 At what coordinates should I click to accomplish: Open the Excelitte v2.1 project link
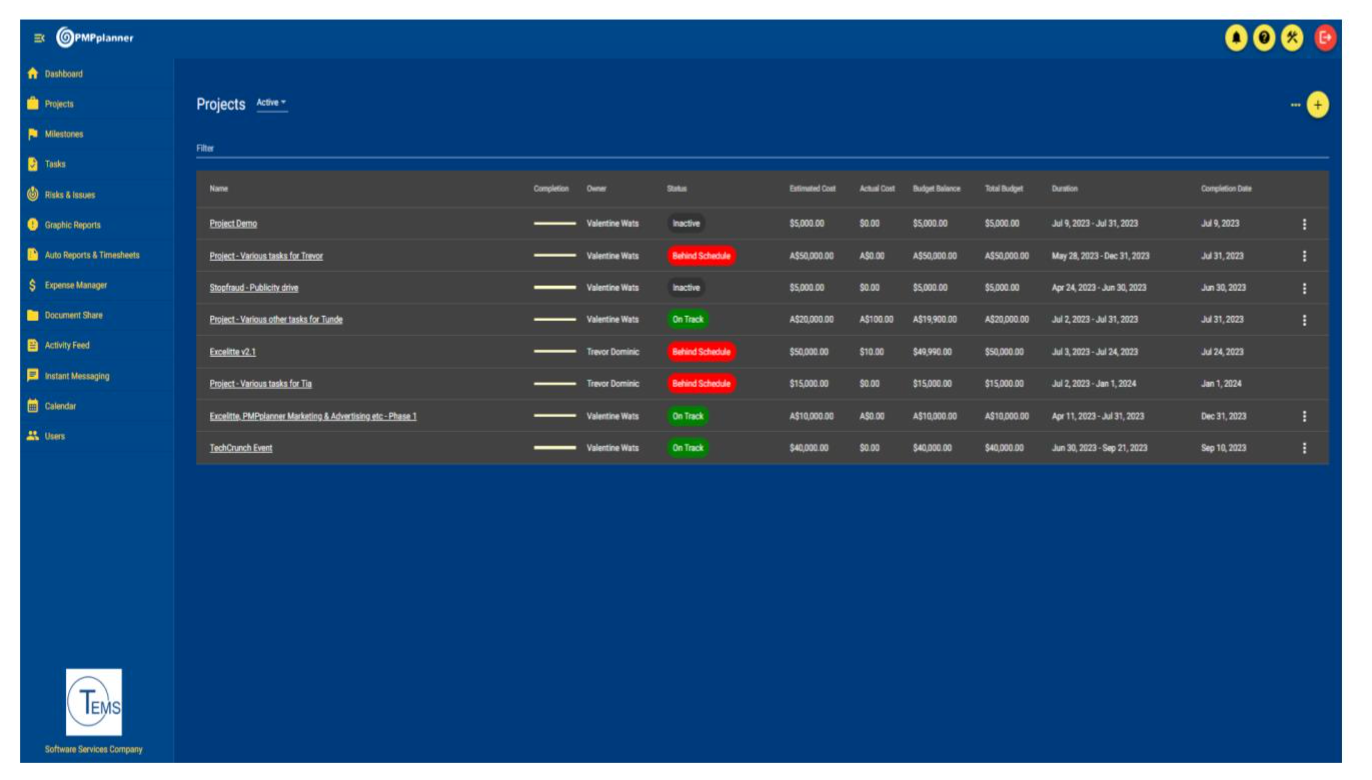[x=232, y=352]
